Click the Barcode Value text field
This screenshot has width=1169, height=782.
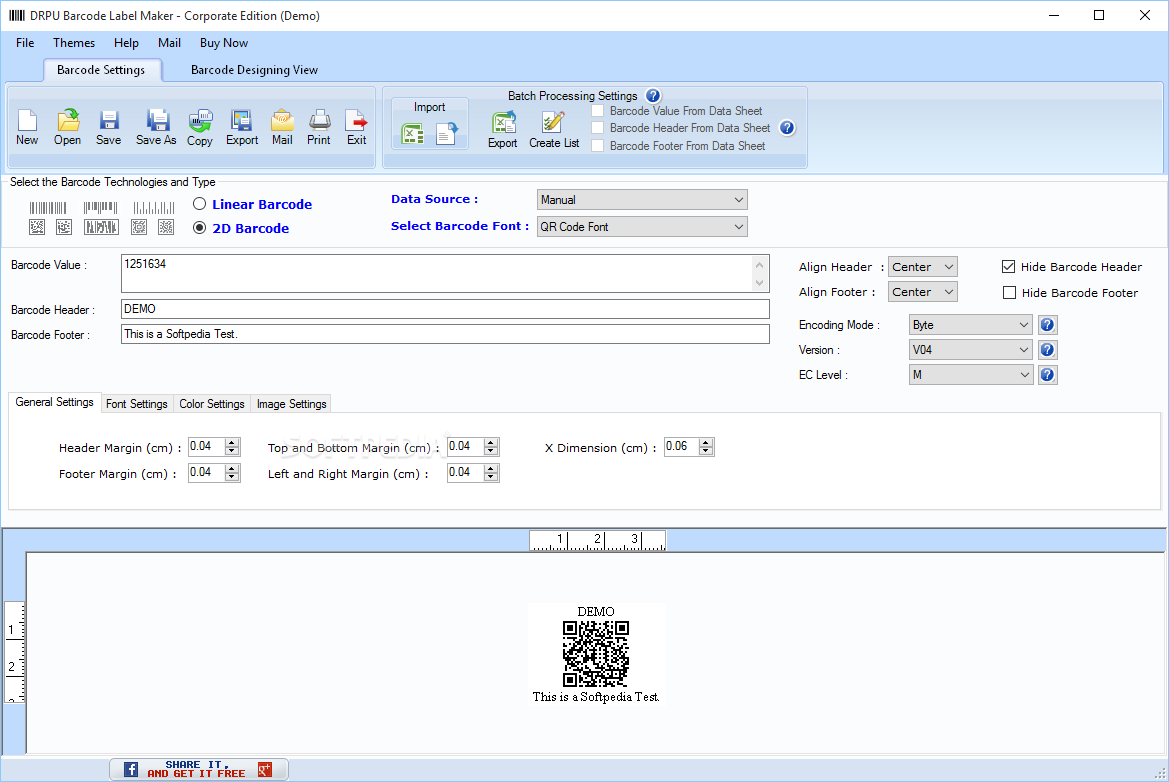click(445, 274)
